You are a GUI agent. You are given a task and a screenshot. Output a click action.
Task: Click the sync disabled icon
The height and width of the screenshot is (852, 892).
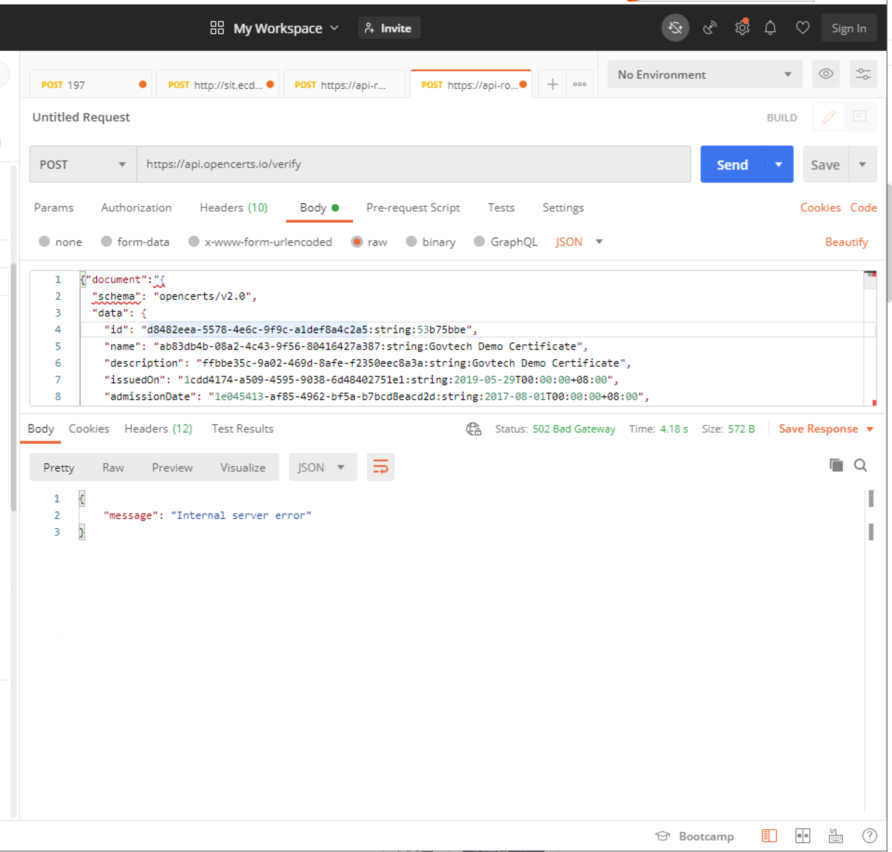point(675,28)
